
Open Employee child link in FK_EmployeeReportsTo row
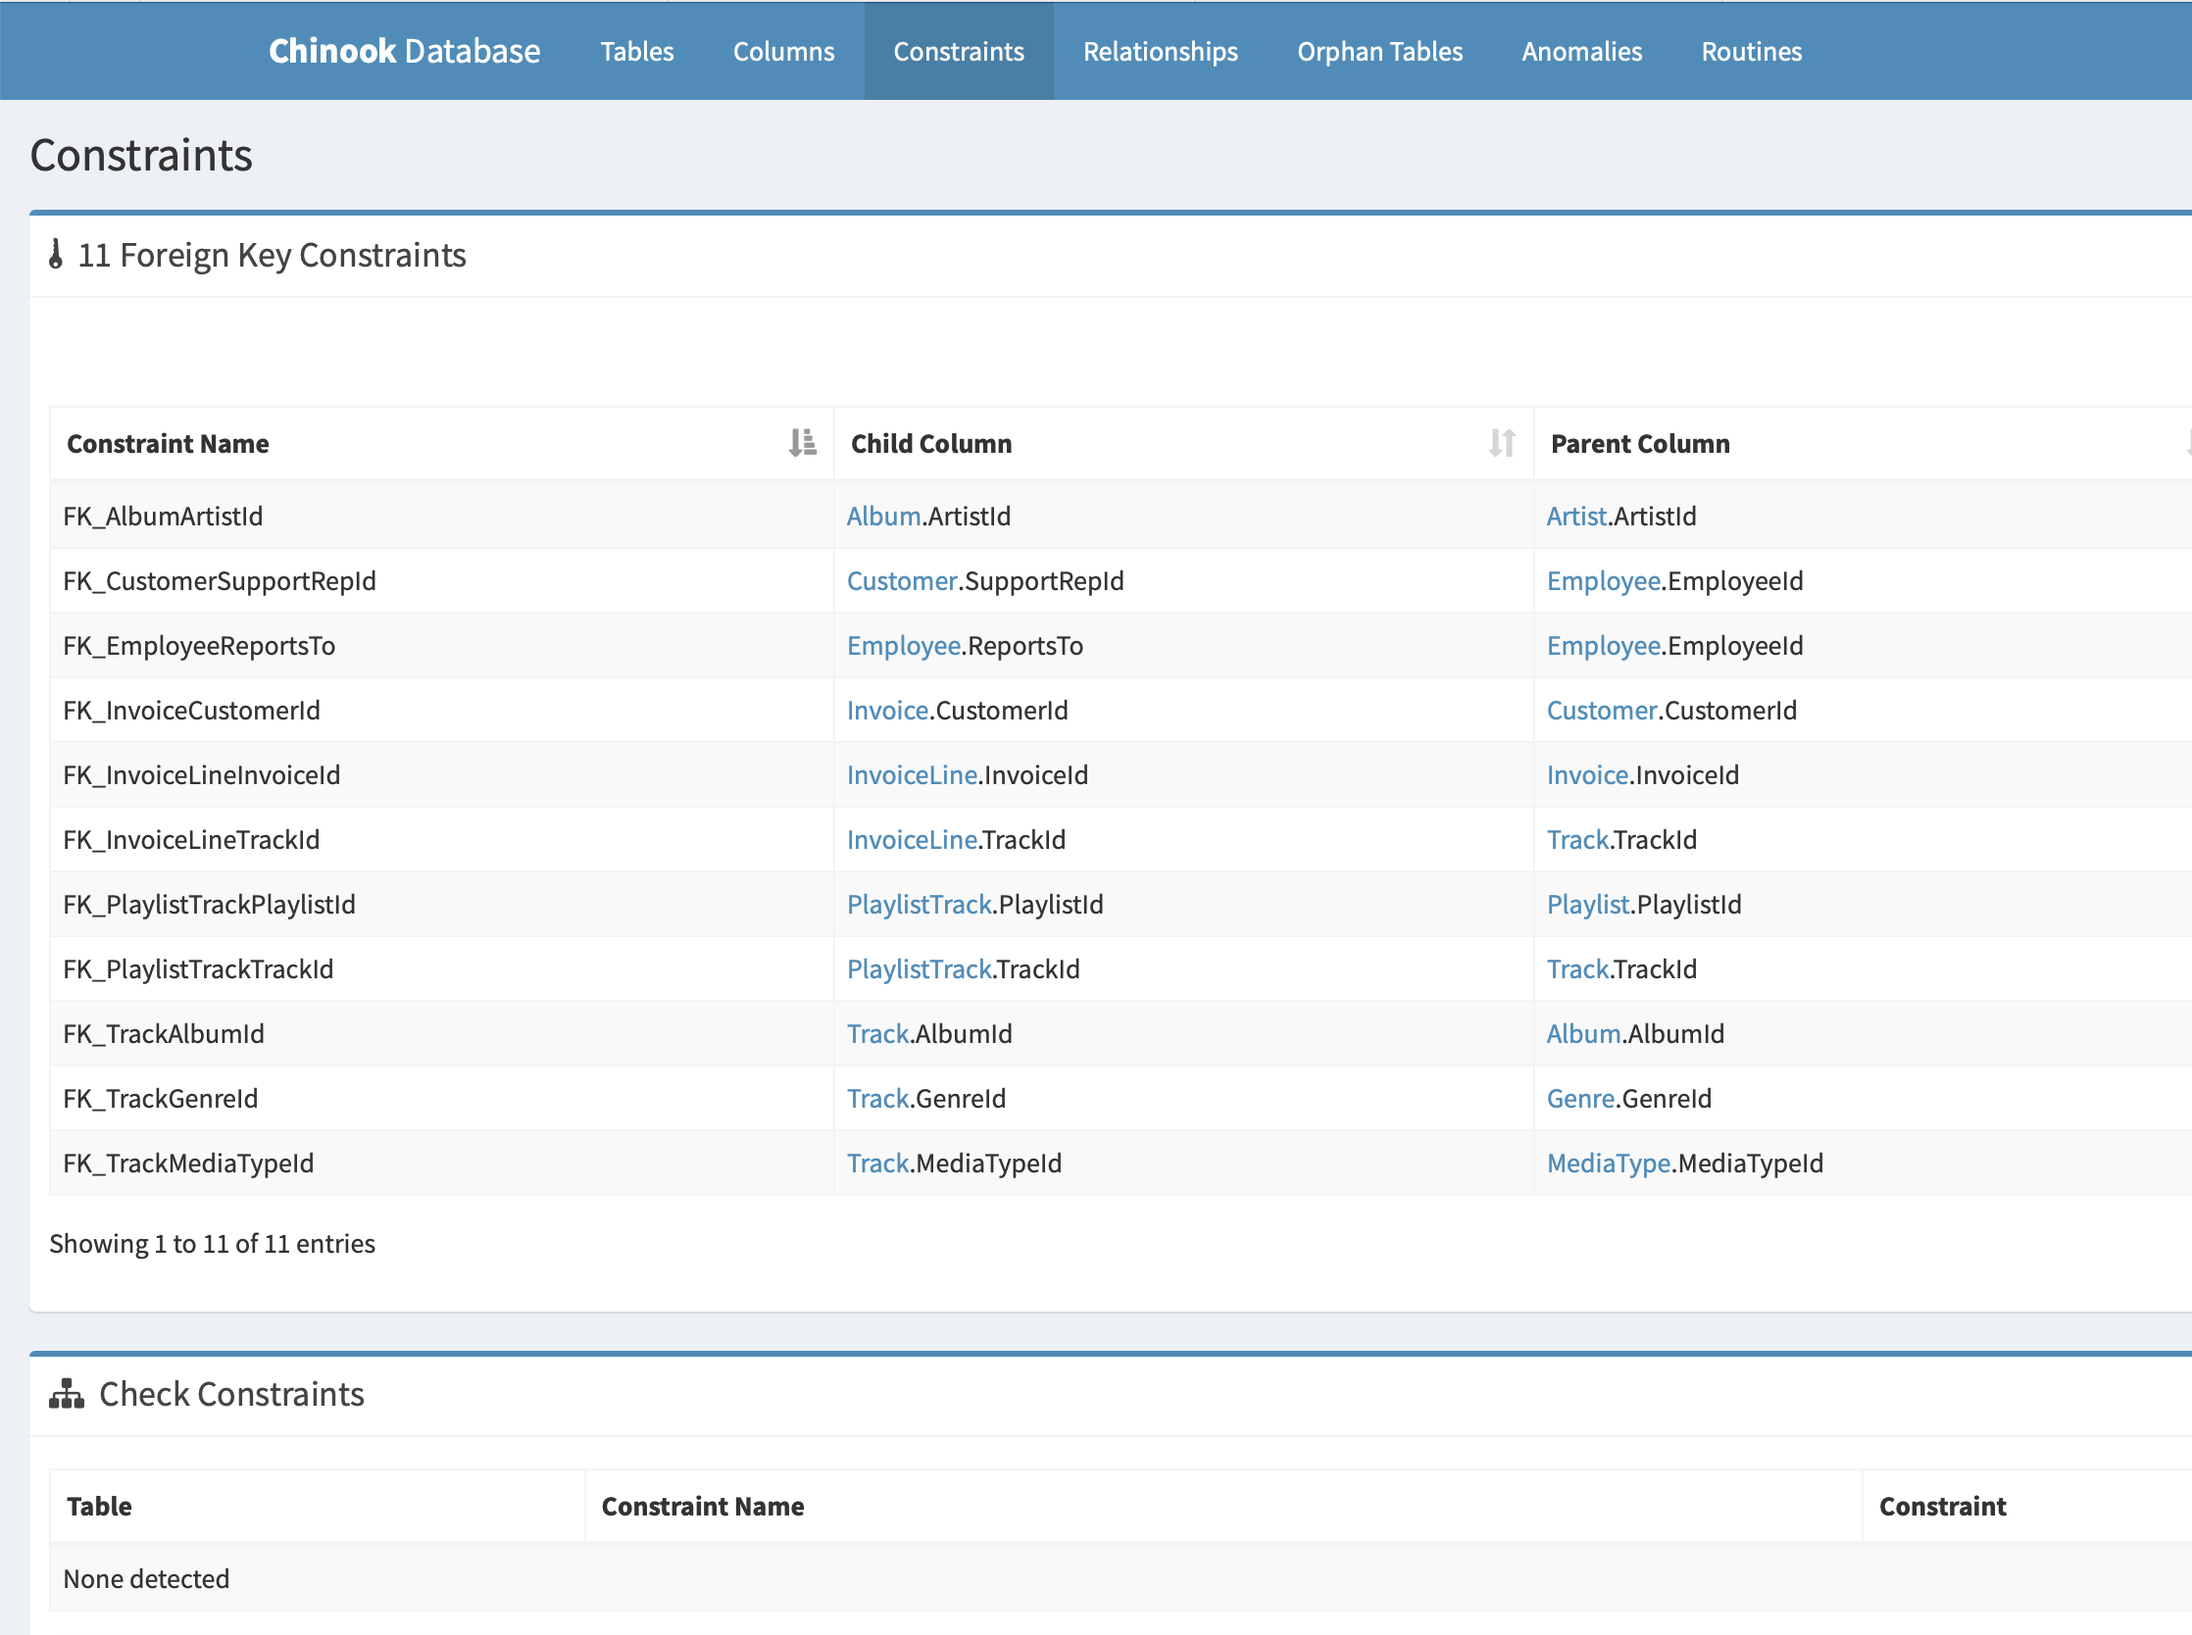903,646
